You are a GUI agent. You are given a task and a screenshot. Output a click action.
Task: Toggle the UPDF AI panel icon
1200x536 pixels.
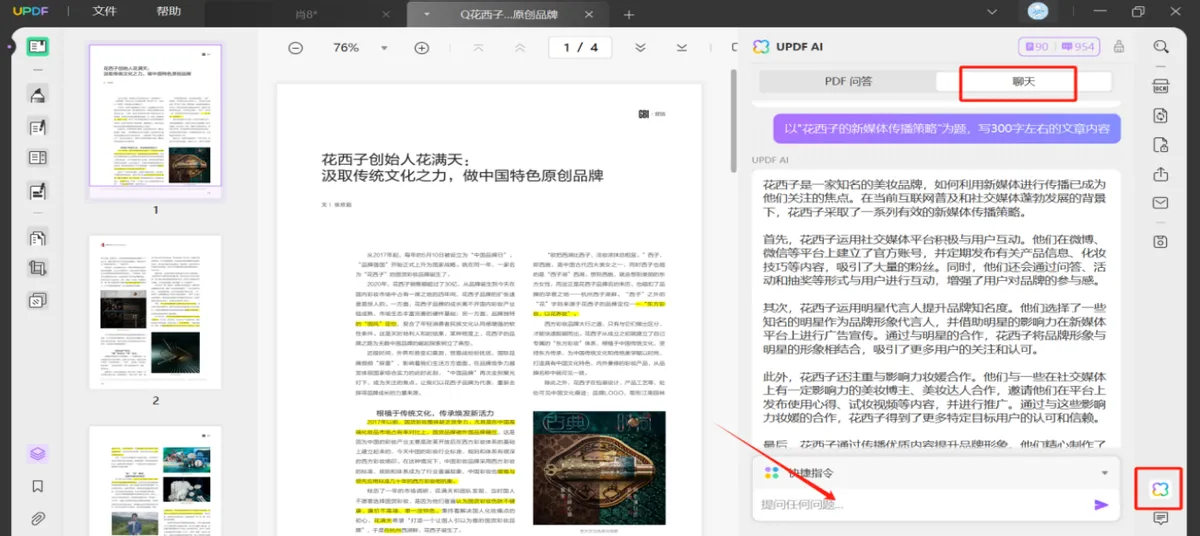tap(1160, 488)
